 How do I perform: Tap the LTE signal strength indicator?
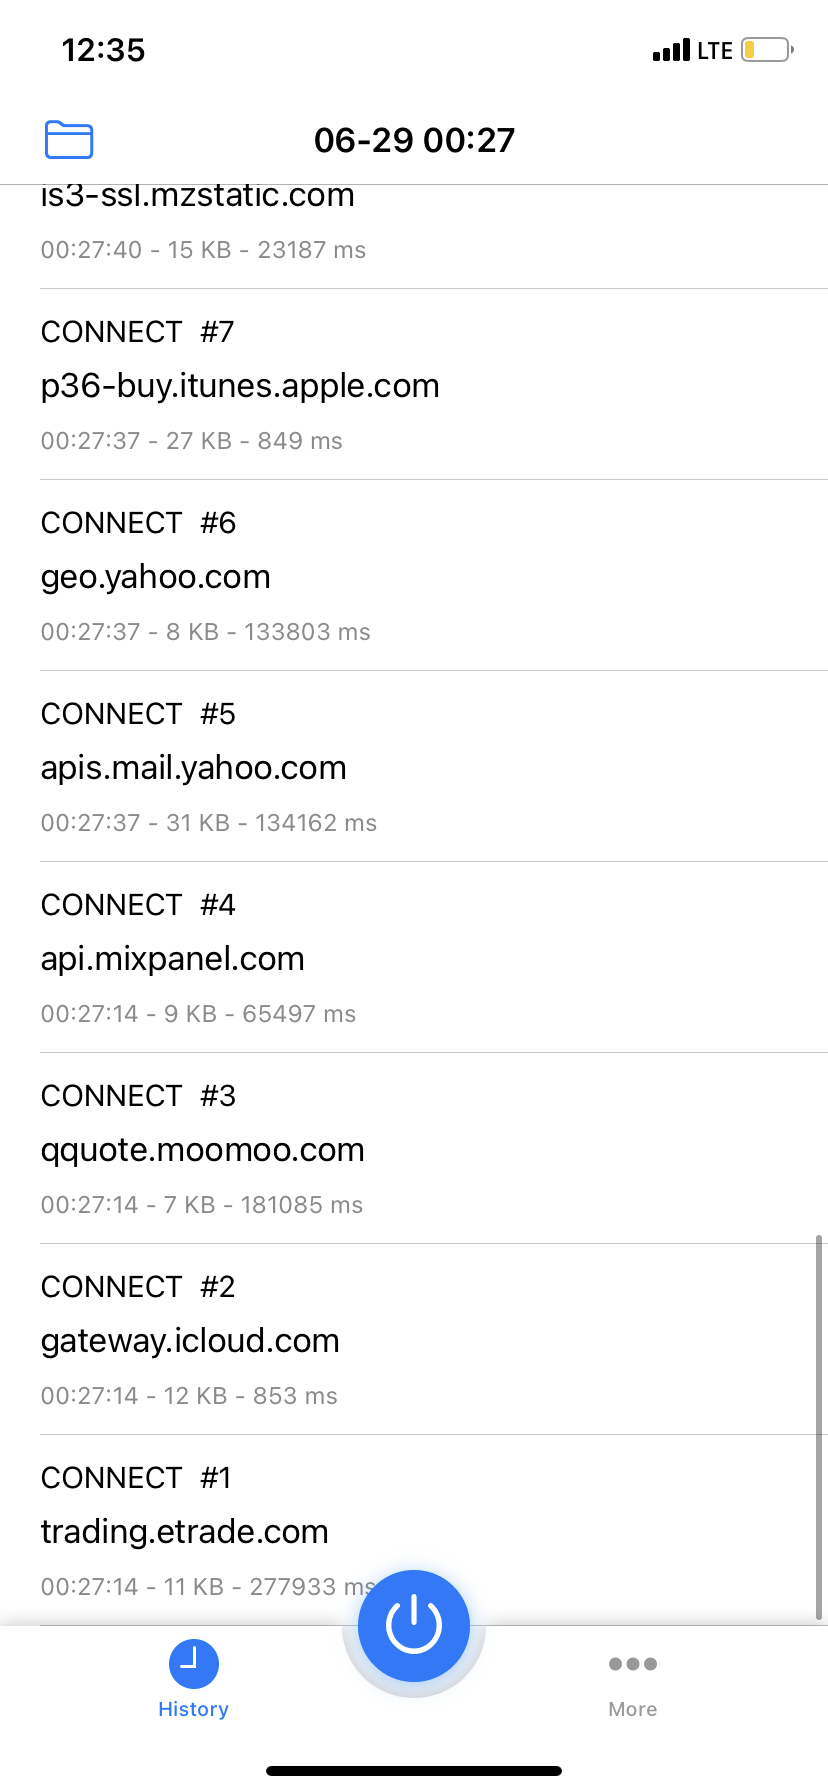coord(692,50)
